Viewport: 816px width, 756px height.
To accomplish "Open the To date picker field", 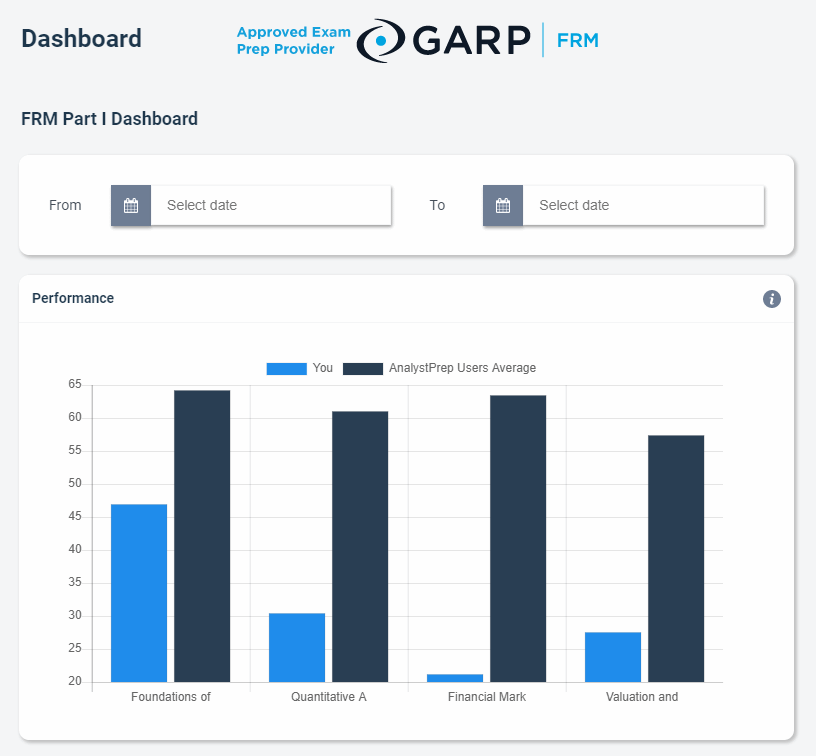I will tap(642, 206).
